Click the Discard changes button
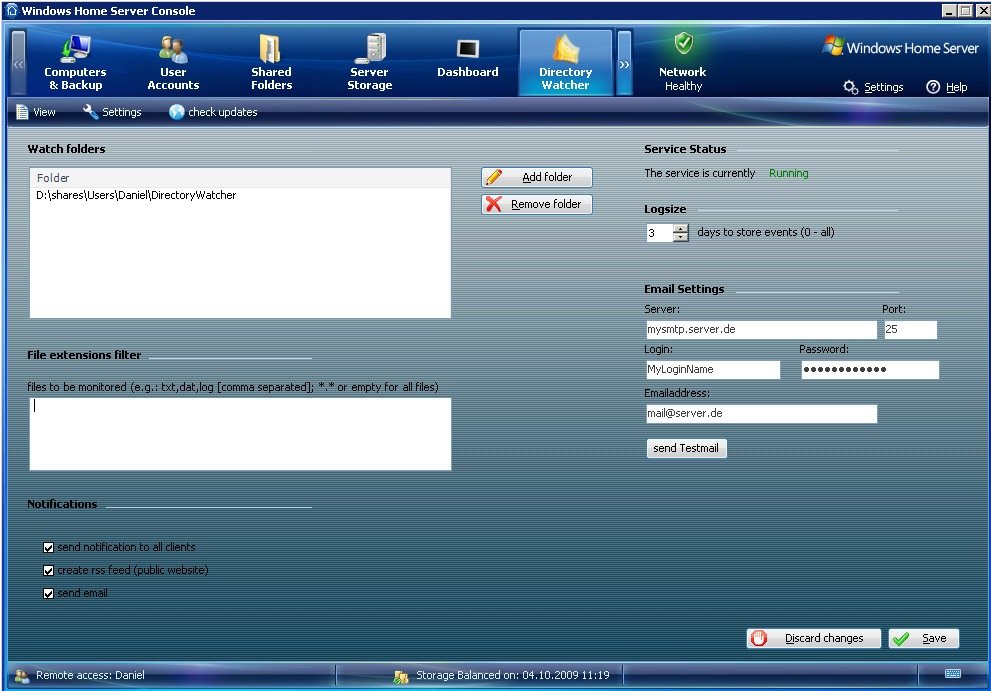 [813, 639]
